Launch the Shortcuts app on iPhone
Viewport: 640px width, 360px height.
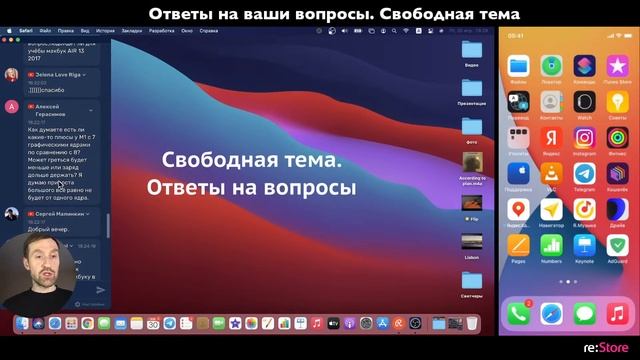[x=584, y=66]
